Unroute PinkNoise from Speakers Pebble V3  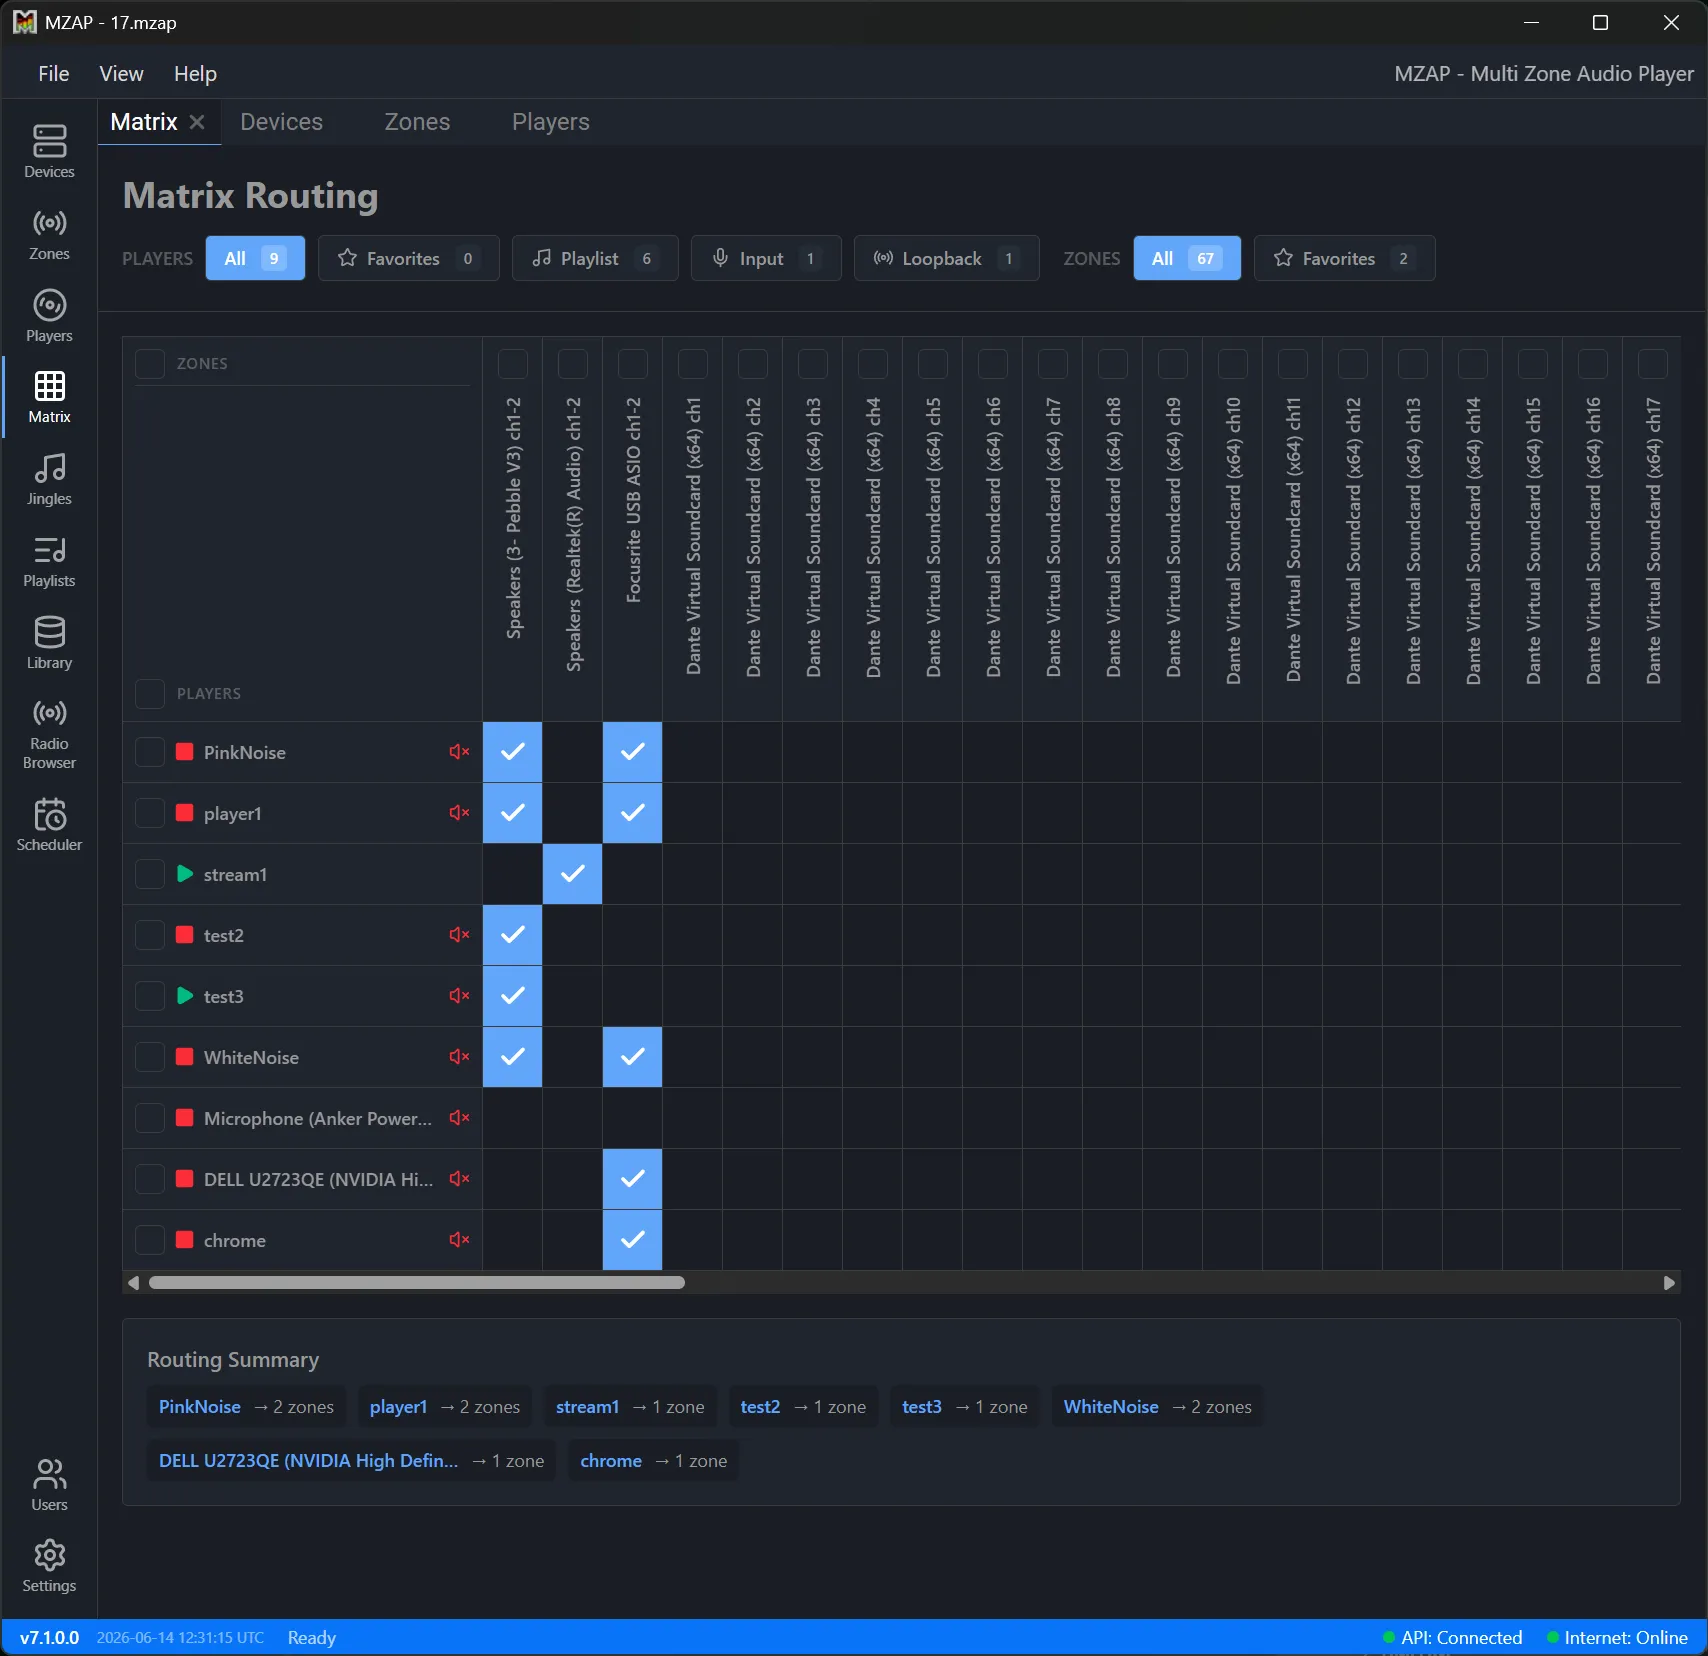[513, 752]
